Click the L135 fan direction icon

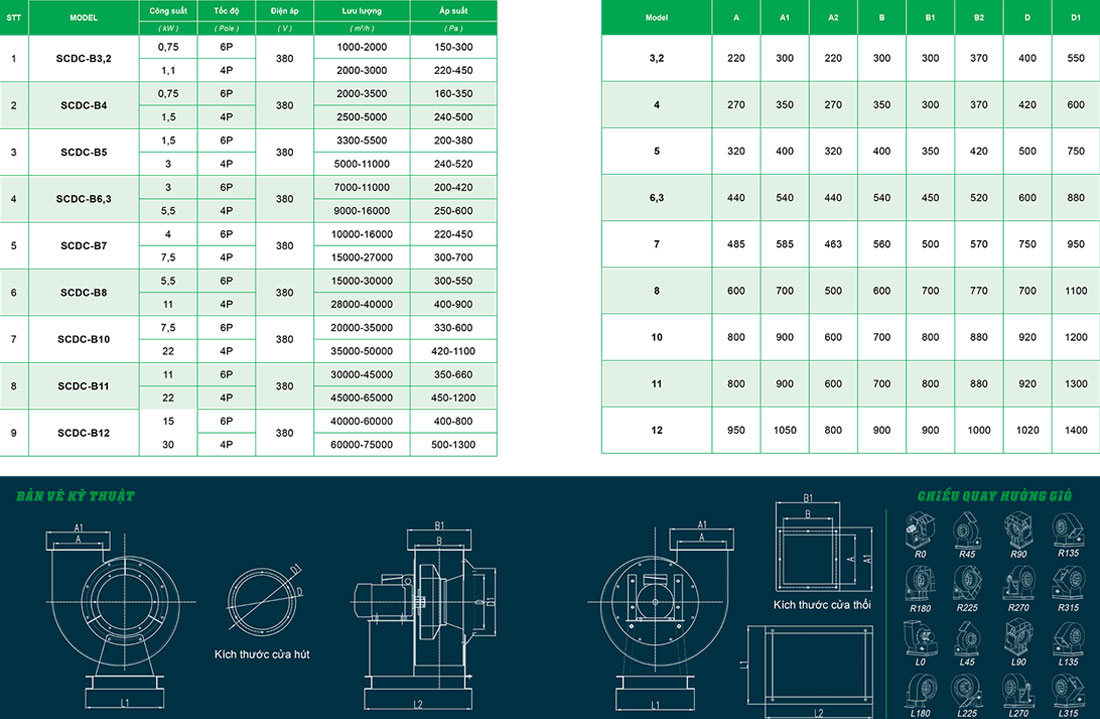tap(1068, 639)
